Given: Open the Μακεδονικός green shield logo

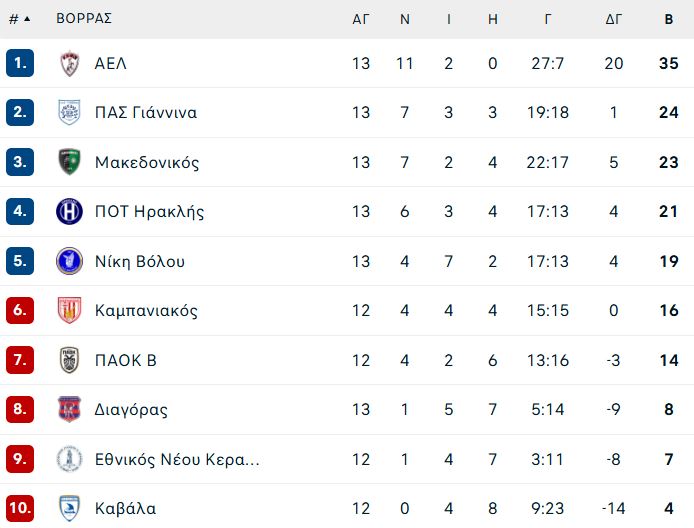Looking at the screenshot, I should point(69,162).
